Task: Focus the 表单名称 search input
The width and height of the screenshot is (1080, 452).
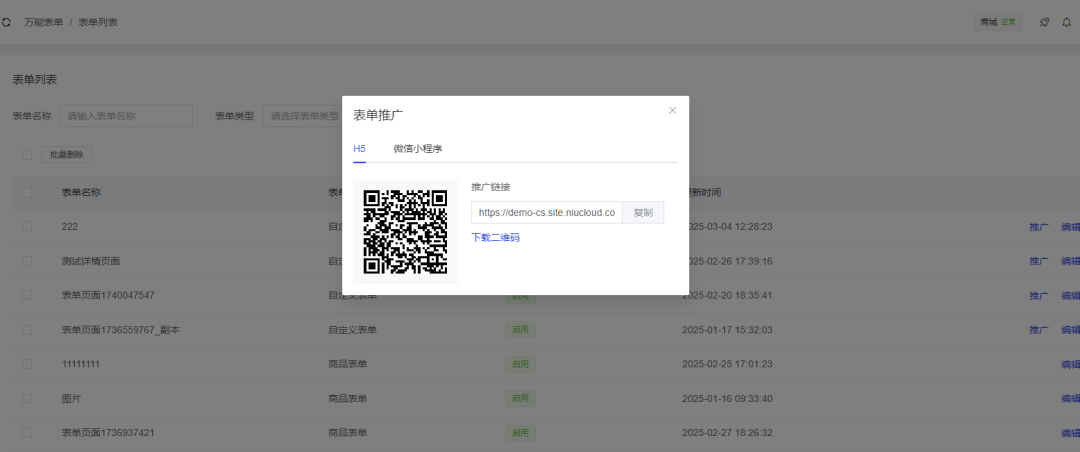Action: pos(126,116)
